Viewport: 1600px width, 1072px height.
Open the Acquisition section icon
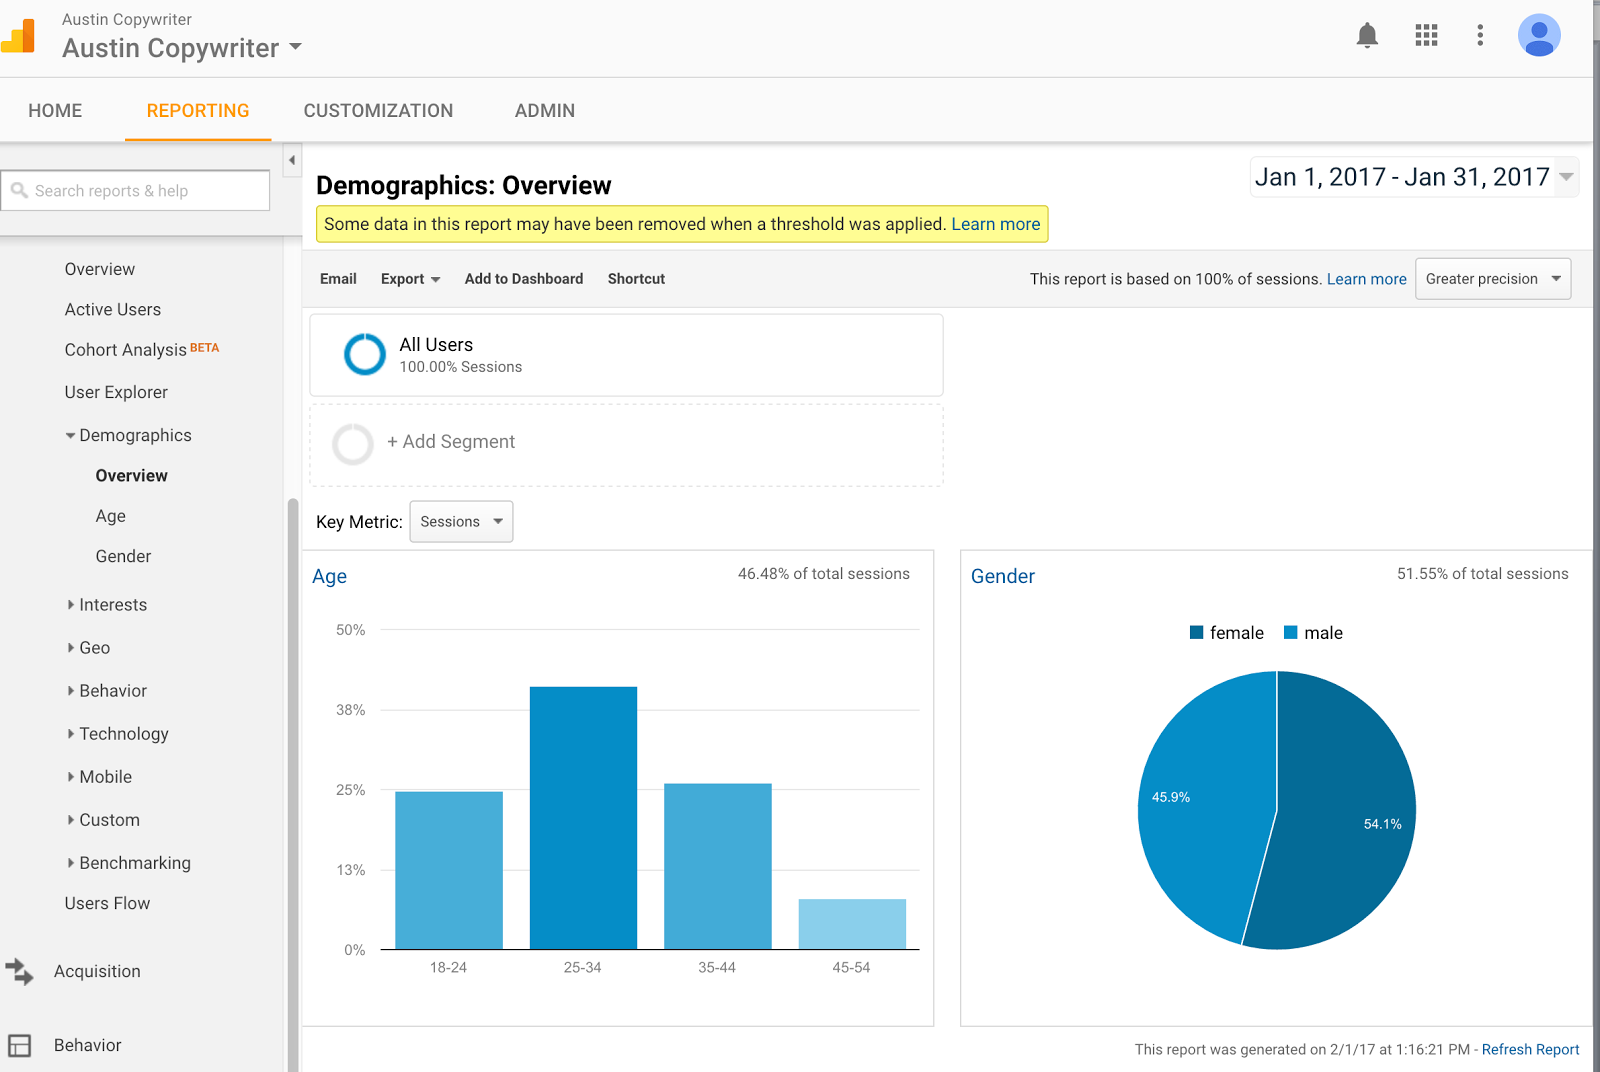pos(19,971)
